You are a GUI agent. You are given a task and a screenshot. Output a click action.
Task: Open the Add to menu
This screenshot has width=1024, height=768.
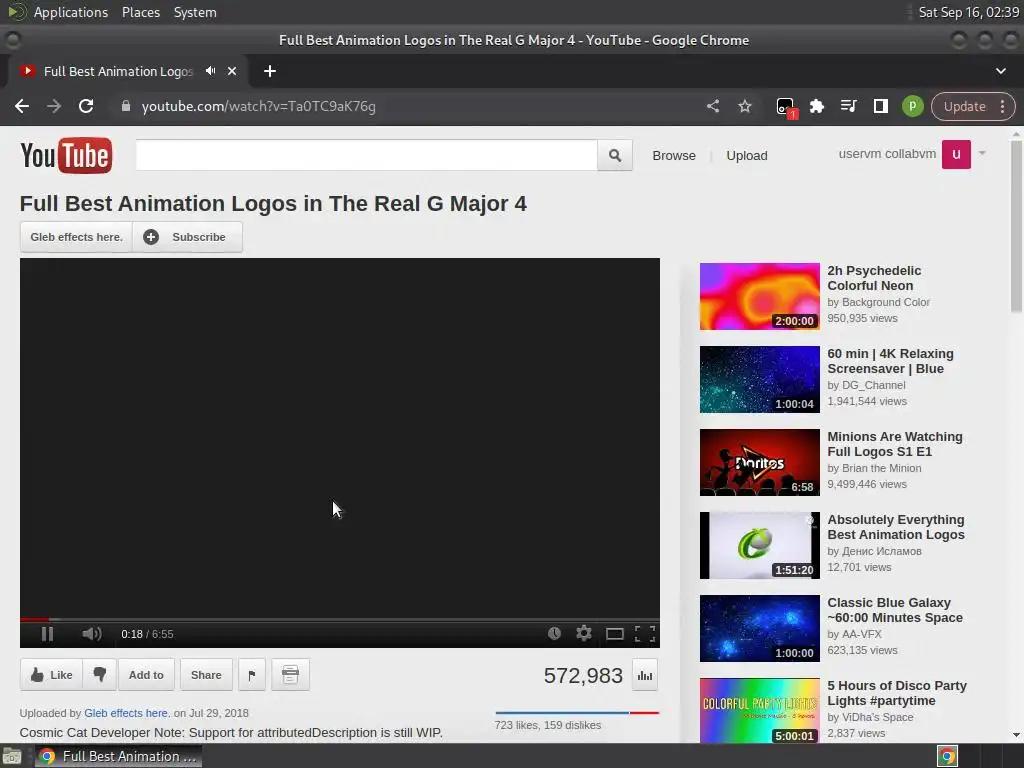coord(146,675)
